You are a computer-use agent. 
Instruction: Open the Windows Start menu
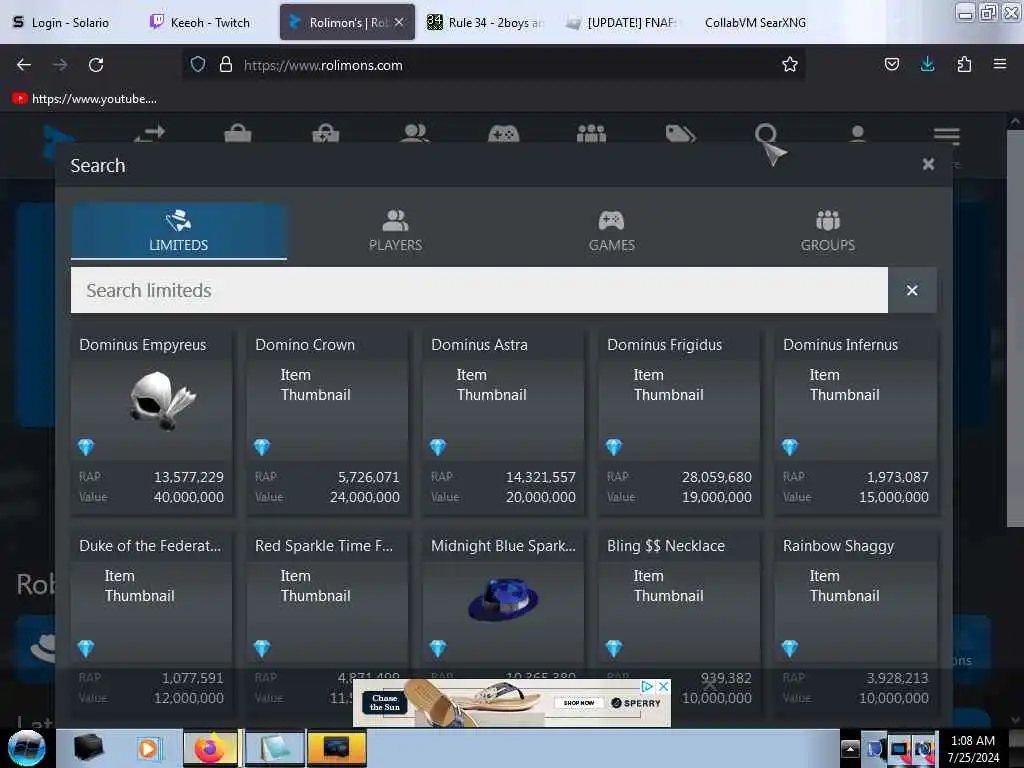[27, 748]
